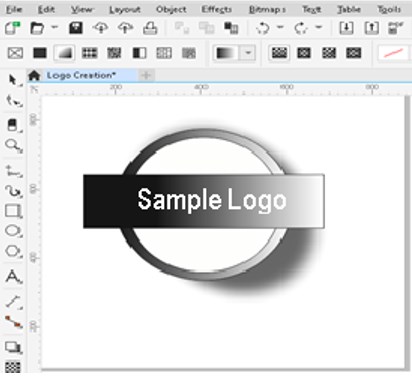Click the gradient fill picker swatch

click(226, 53)
